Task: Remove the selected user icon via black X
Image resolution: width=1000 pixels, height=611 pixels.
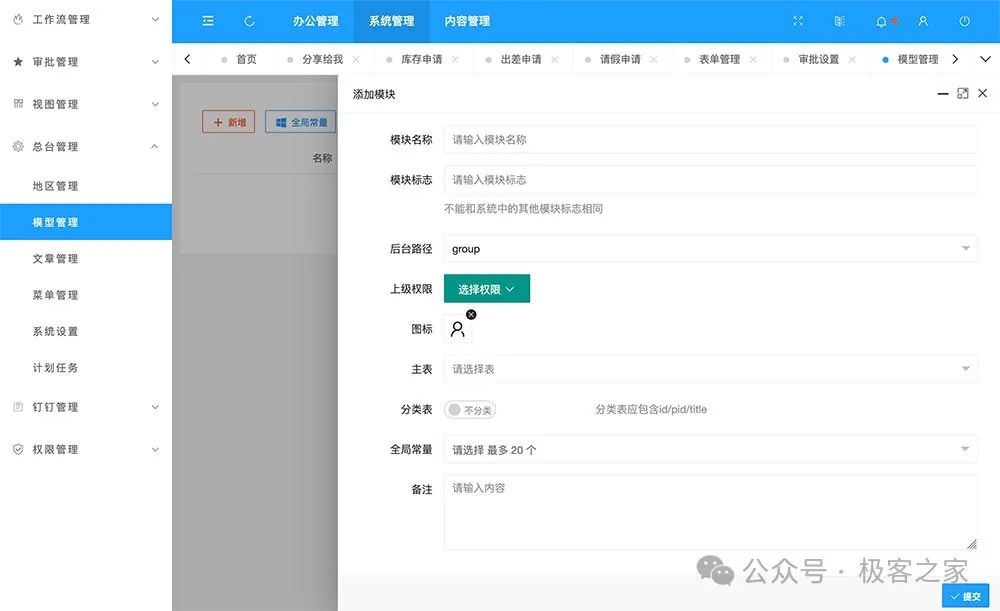Action: [471, 314]
